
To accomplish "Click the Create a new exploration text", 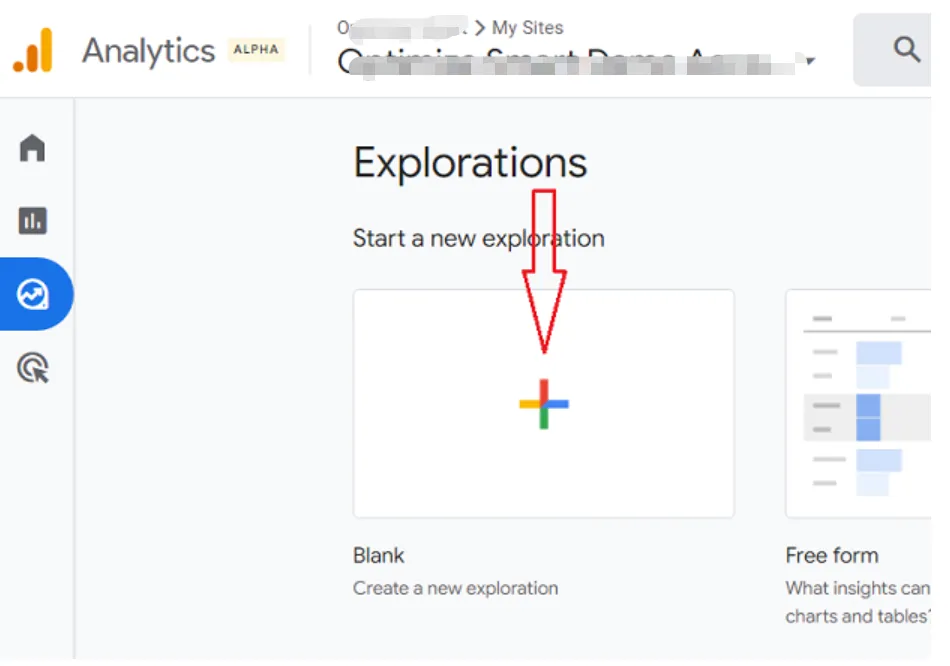I will point(455,588).
